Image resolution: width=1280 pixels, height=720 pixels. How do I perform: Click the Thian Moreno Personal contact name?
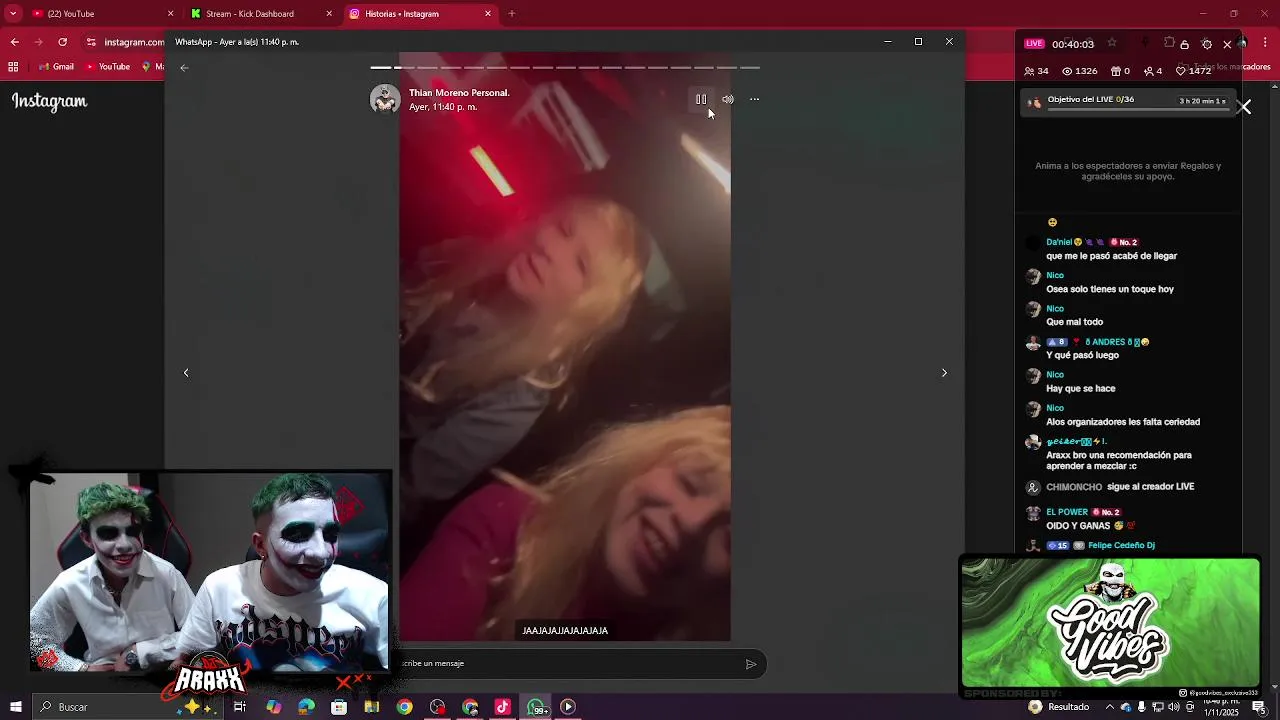[459, 93]
